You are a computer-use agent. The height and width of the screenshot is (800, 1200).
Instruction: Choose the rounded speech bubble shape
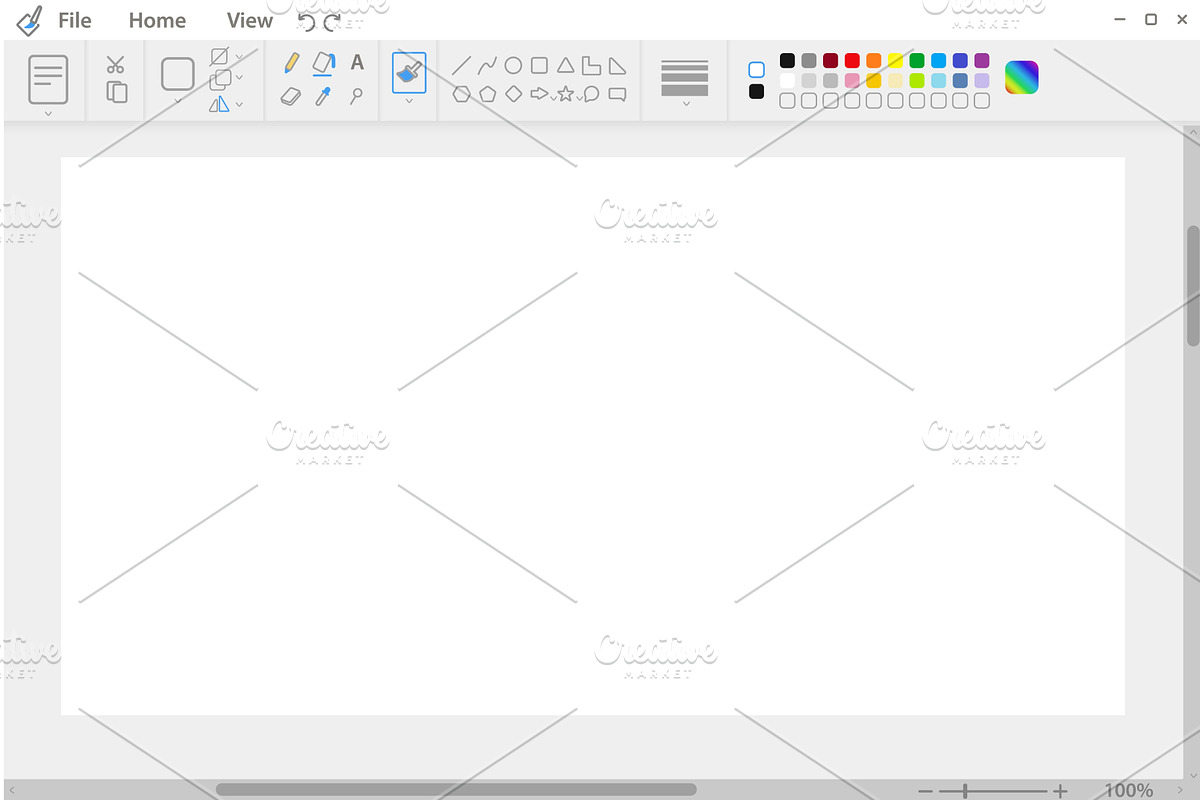coord(591,94)
